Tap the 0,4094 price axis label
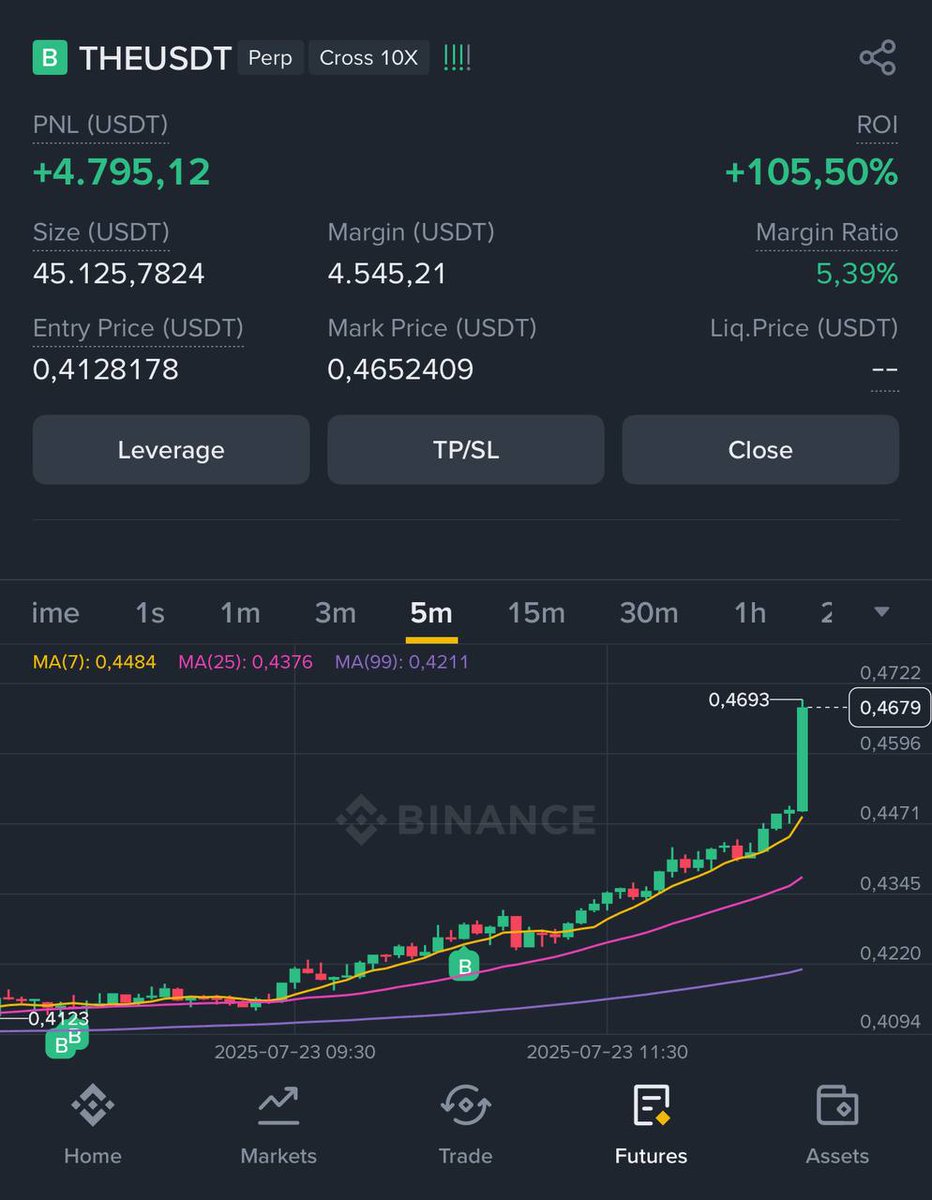 coord(890,1022)
